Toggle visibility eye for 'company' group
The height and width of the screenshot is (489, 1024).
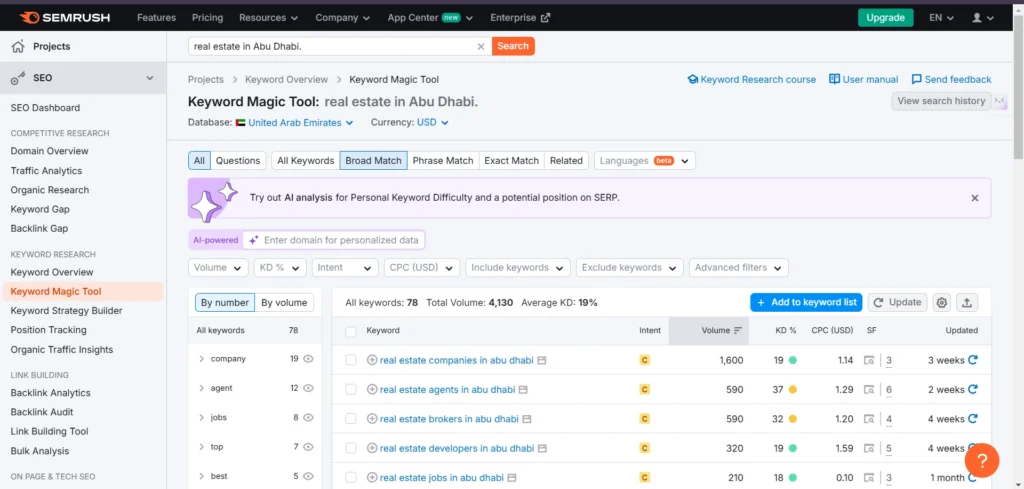[308, 359]
